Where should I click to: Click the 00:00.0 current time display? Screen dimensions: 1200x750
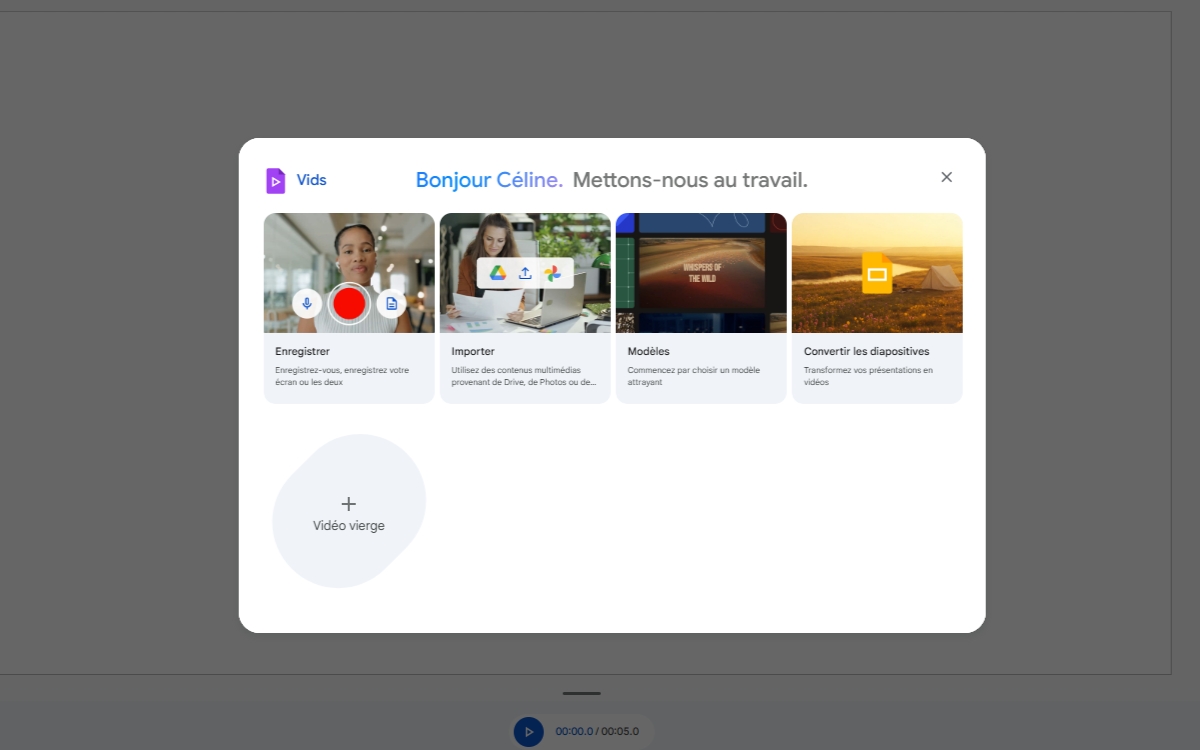click(x=575, y=731)
